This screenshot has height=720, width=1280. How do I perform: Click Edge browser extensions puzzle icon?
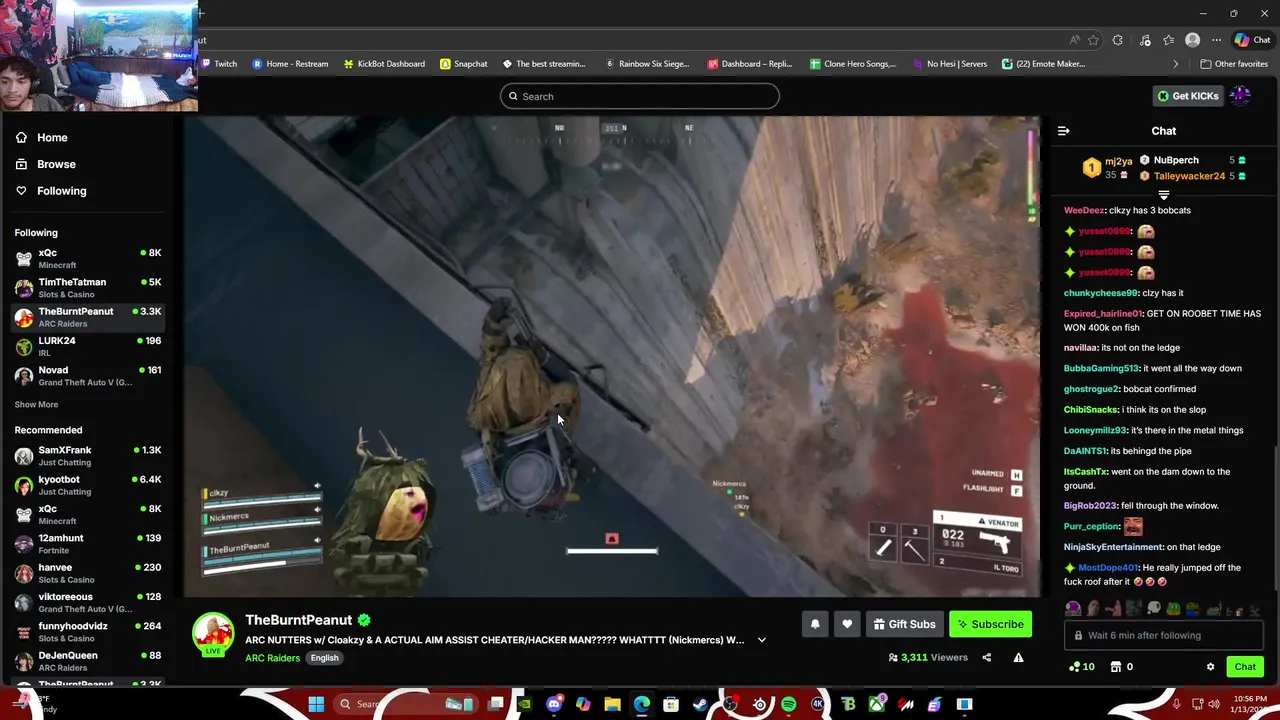(1118, 40)
